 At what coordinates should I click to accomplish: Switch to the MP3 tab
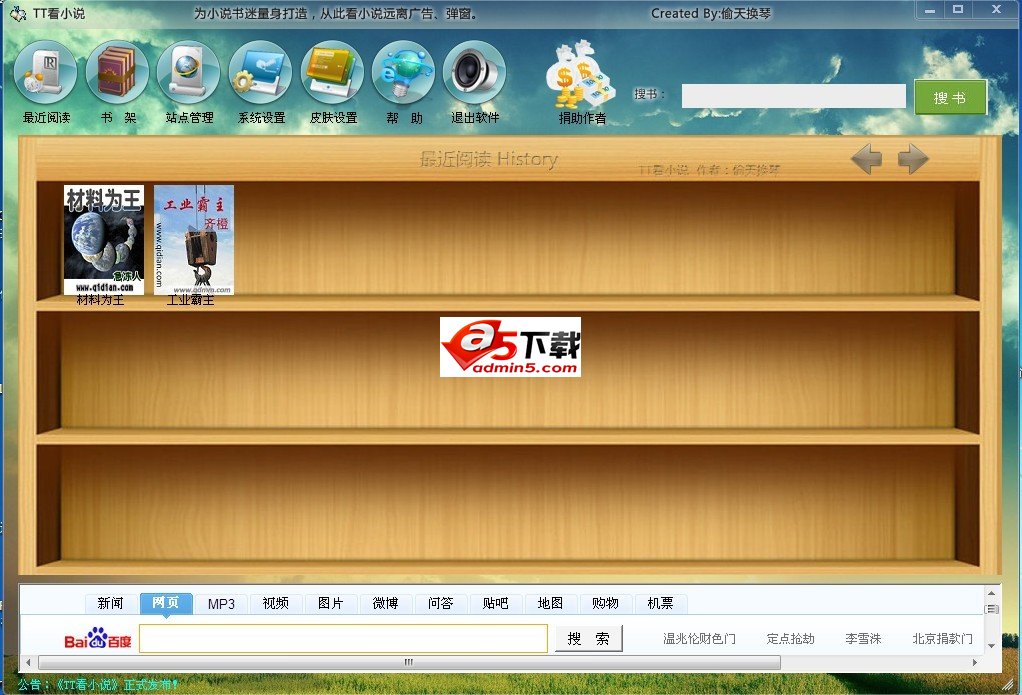(221, 604)
